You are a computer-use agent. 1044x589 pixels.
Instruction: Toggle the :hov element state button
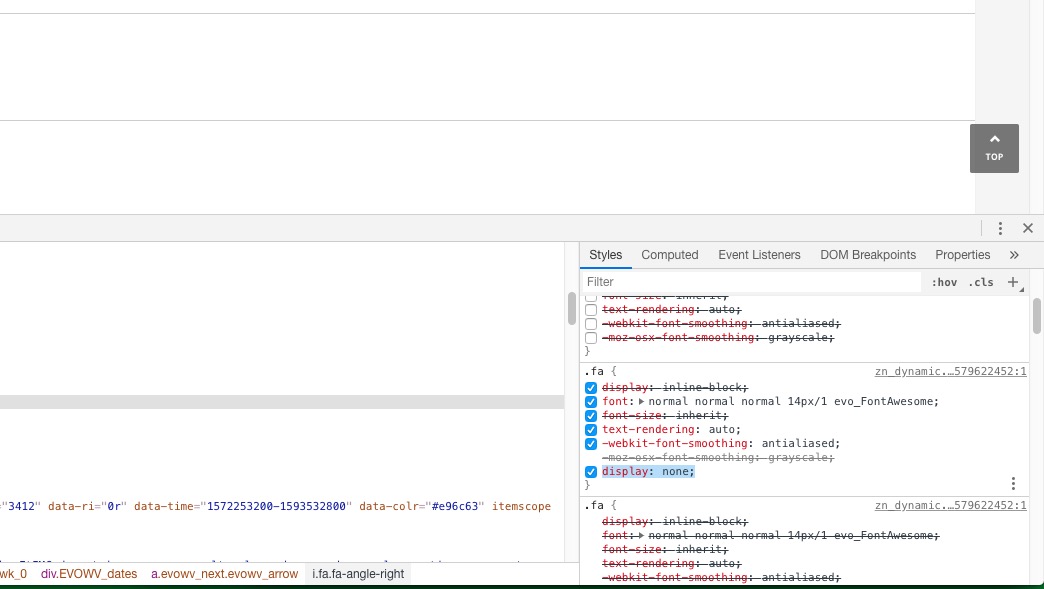pyautogui.click(x=944, y=282)
